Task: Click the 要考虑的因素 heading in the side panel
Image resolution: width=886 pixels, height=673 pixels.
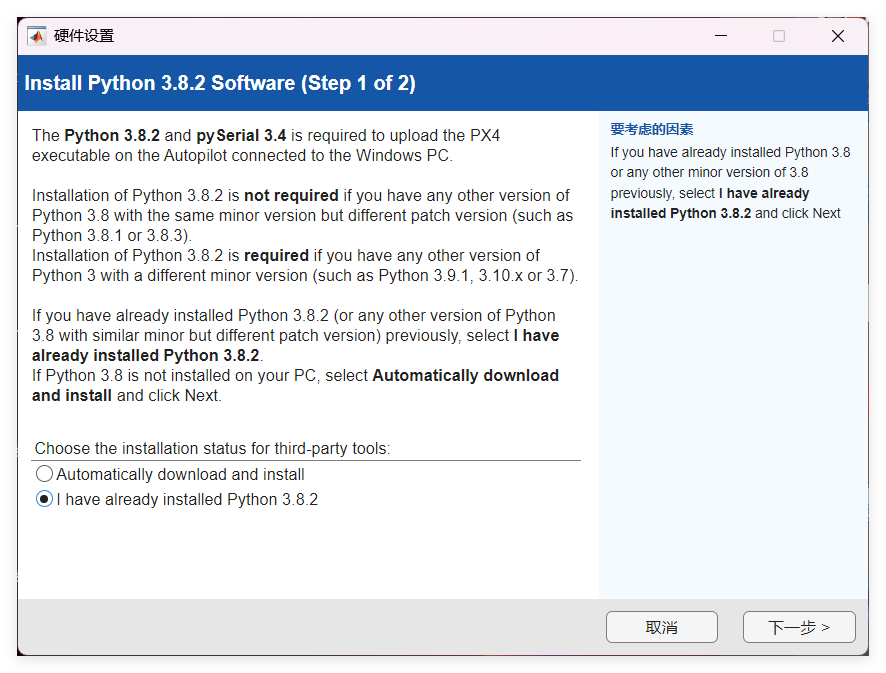Action: coord(651,129)
